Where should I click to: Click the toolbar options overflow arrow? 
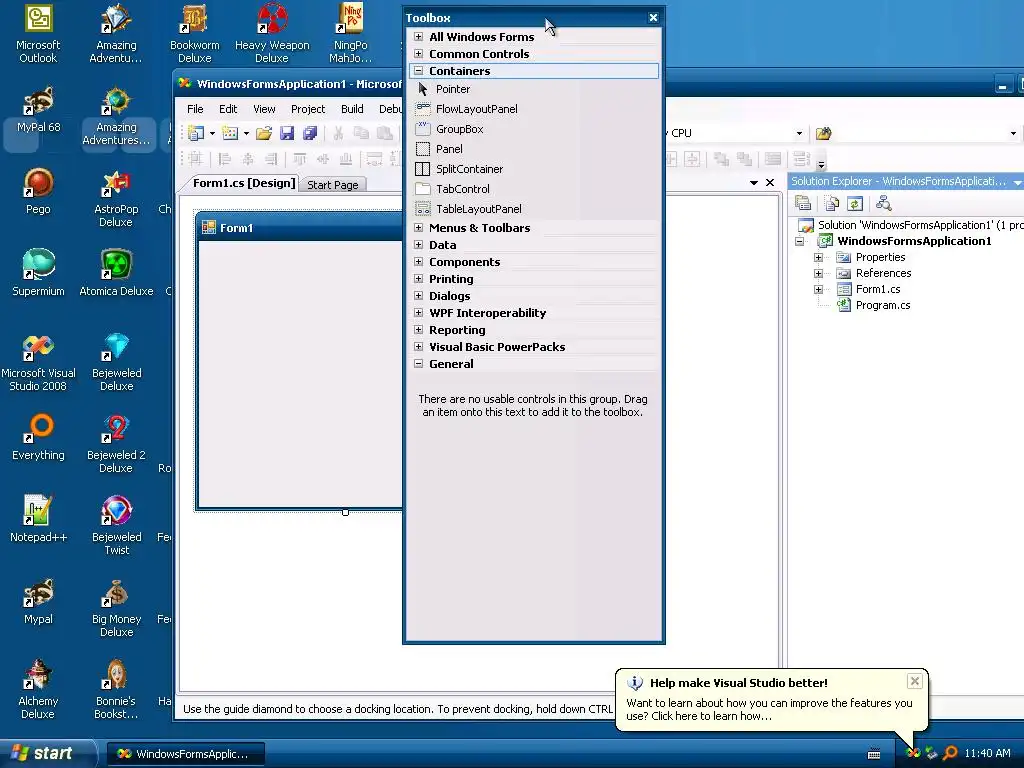pos(822,164)
